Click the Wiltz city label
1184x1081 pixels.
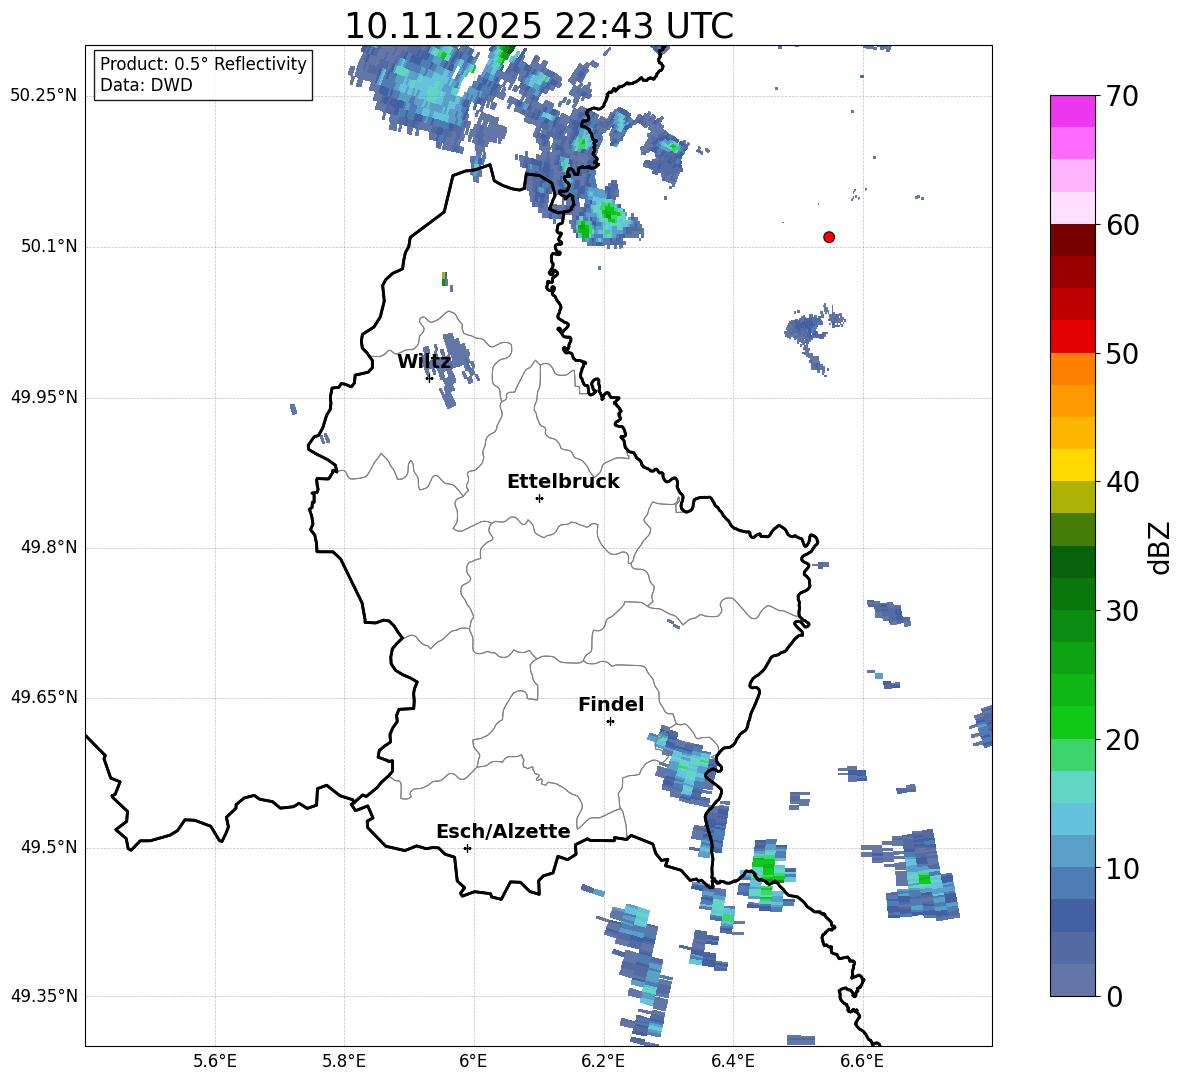(x=424, y=362)
